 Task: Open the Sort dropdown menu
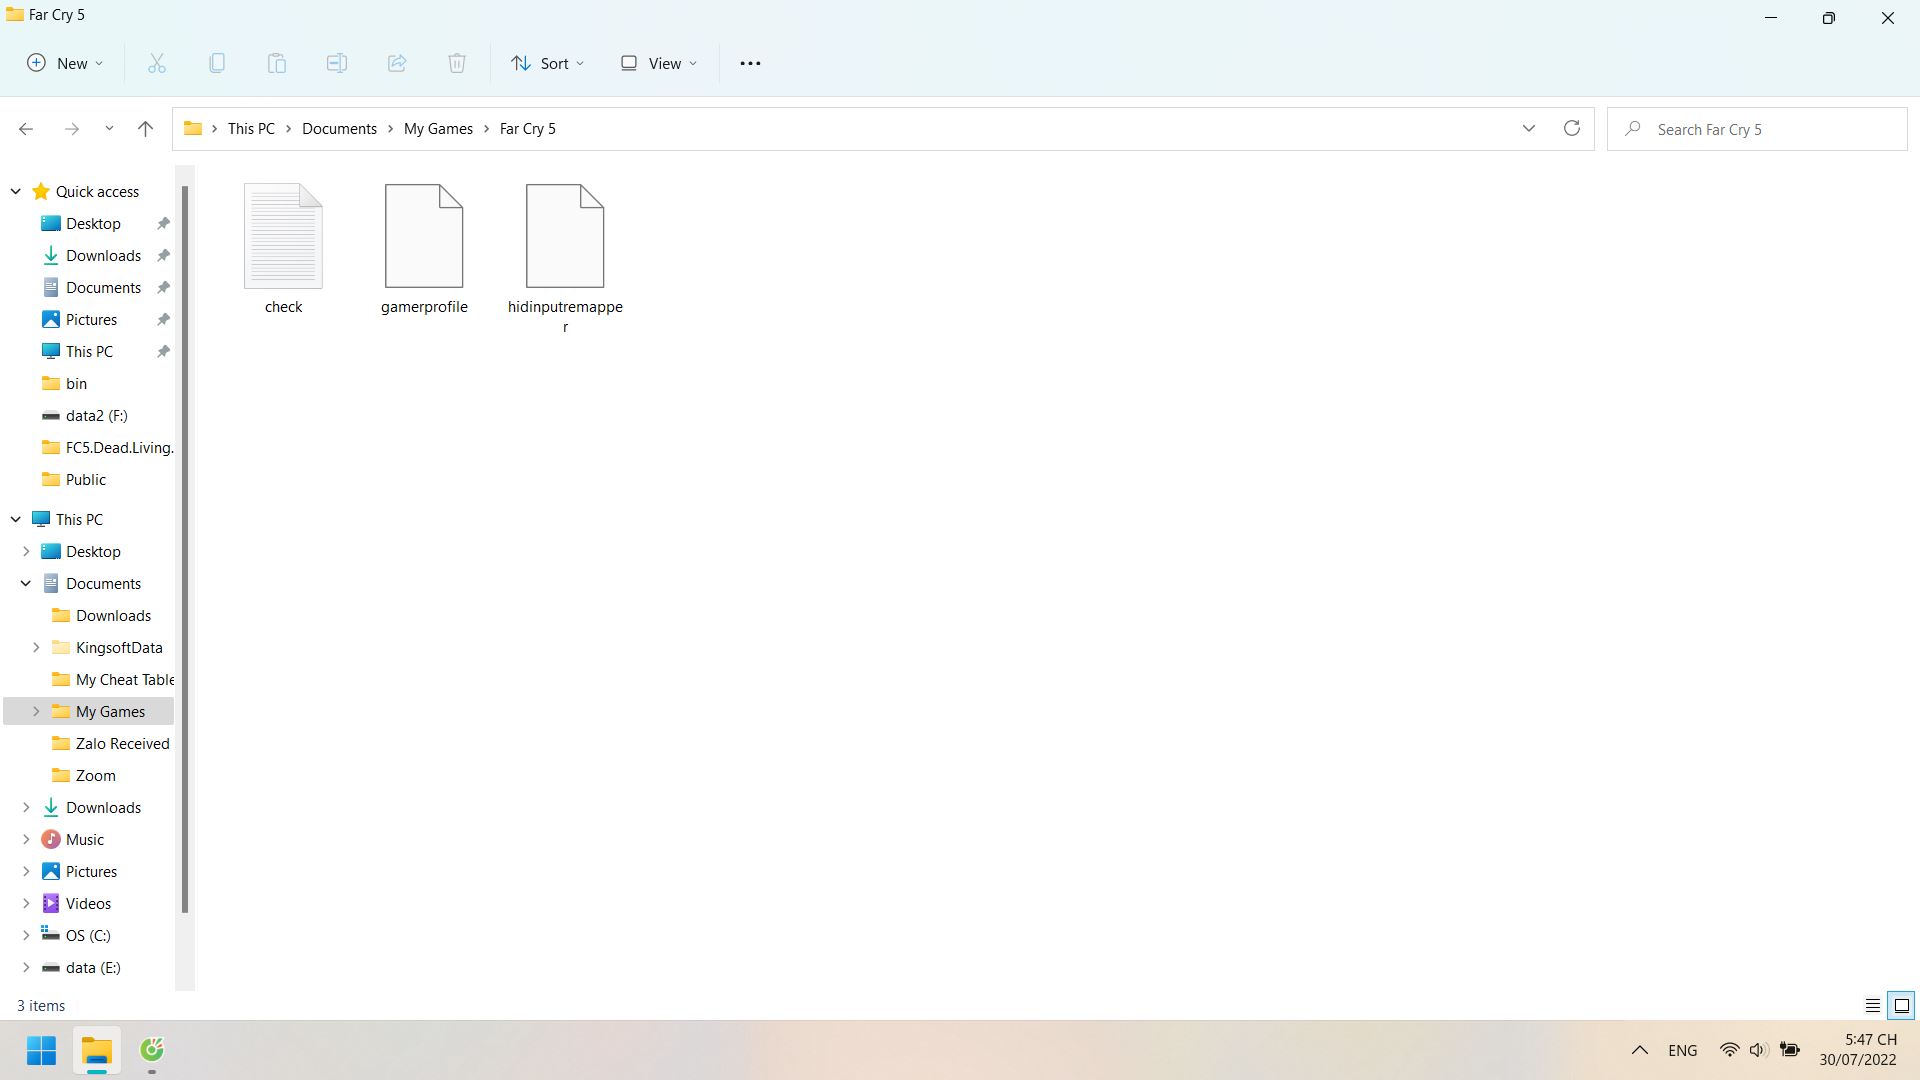coord(547,63)
